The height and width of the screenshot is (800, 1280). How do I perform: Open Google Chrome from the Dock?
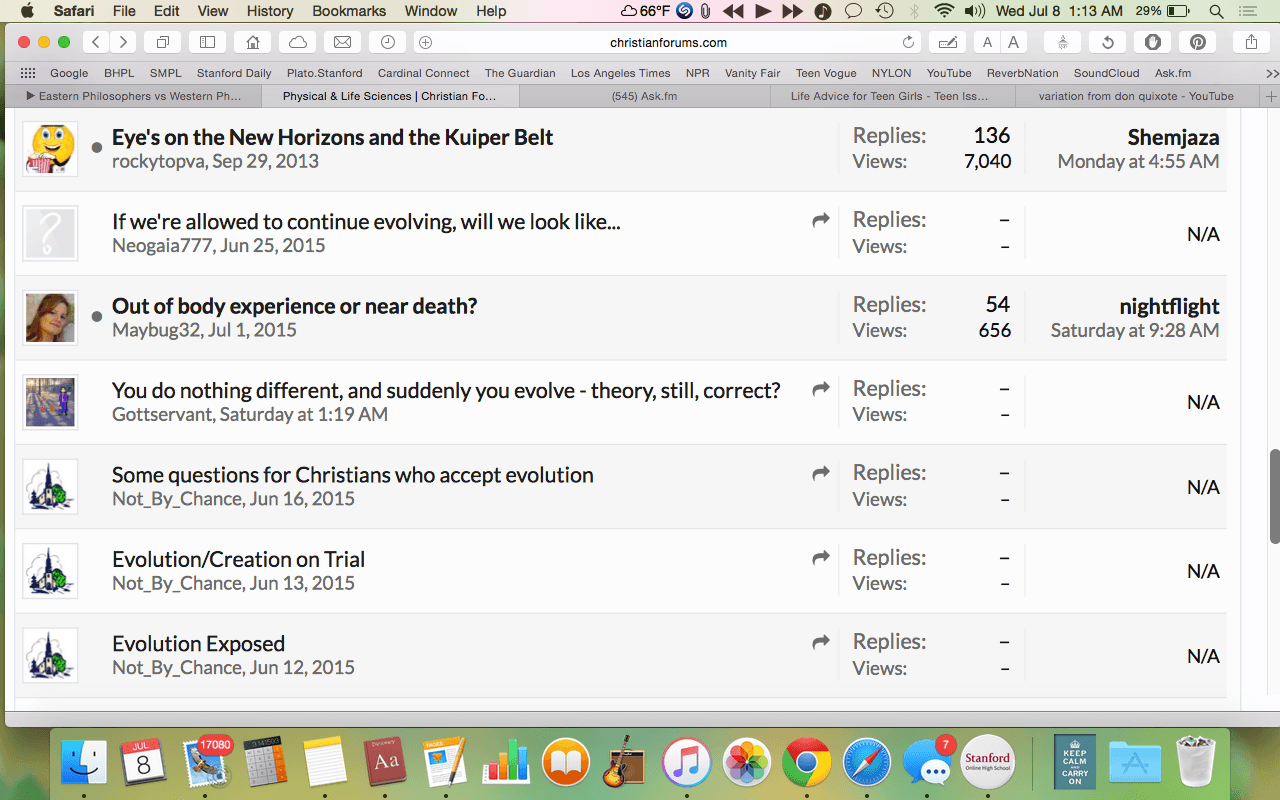pos(806,764)
